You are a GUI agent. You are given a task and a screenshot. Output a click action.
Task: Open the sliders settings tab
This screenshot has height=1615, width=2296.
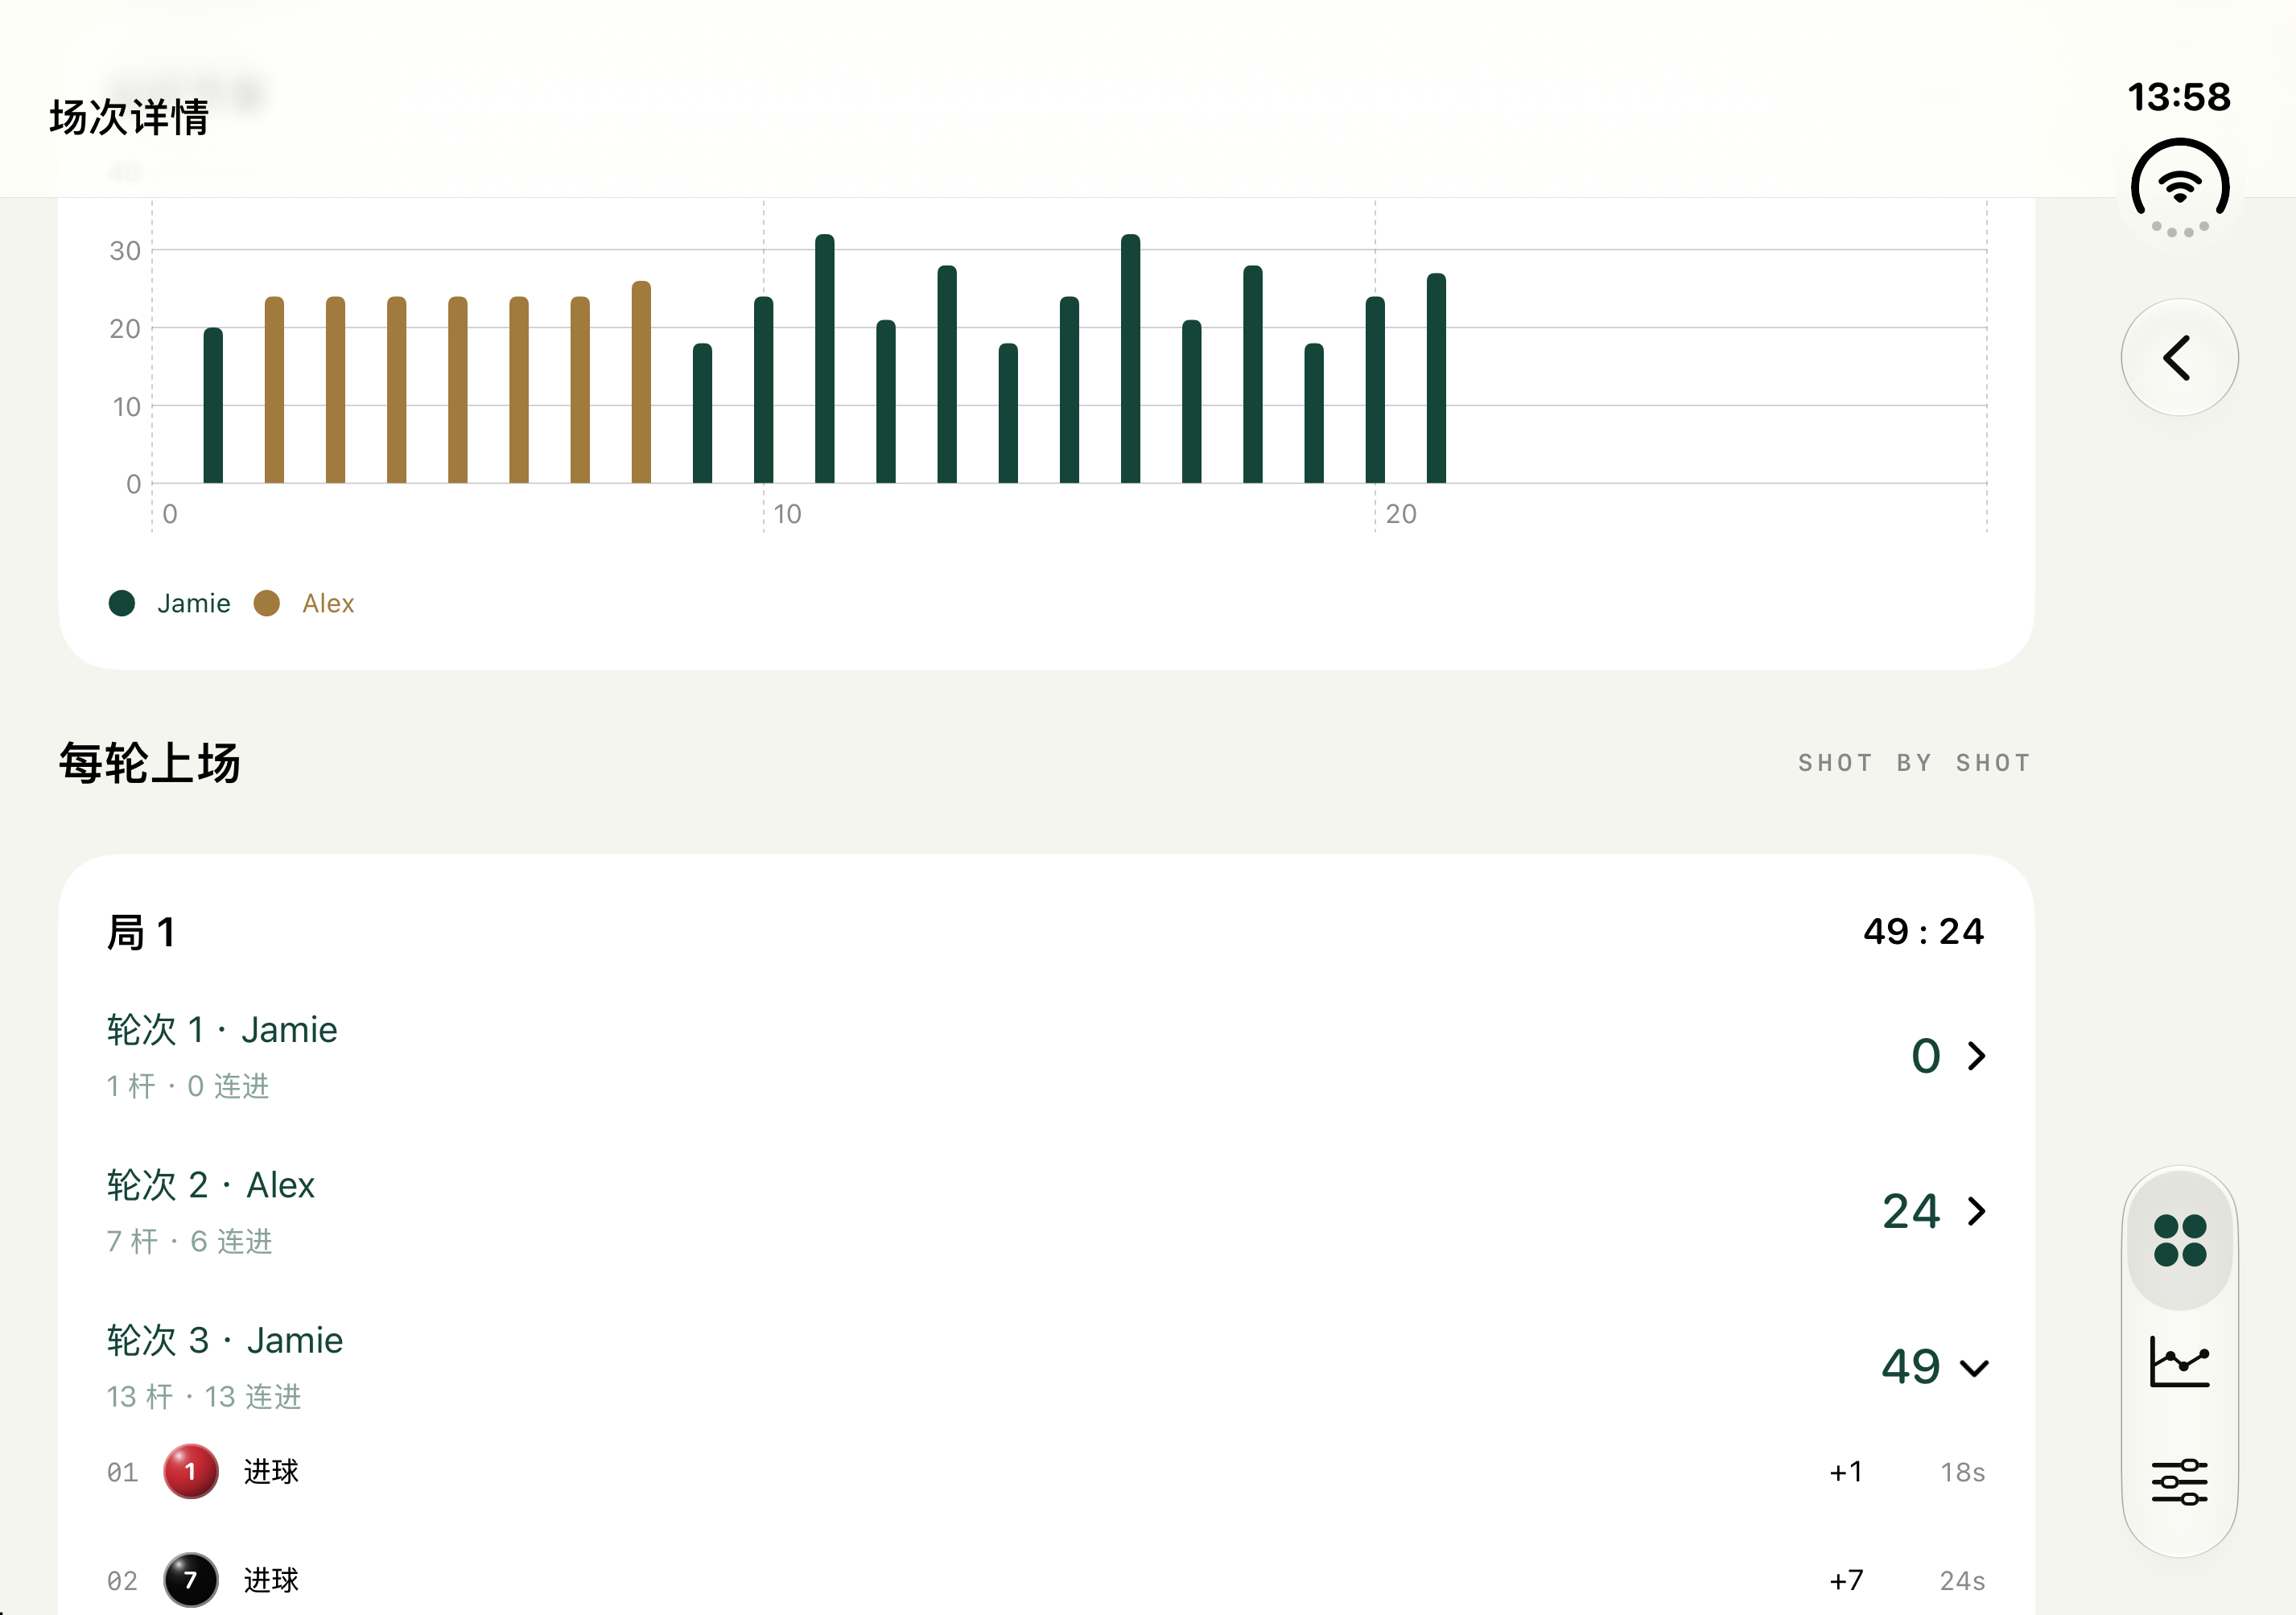(2179, 1481)
